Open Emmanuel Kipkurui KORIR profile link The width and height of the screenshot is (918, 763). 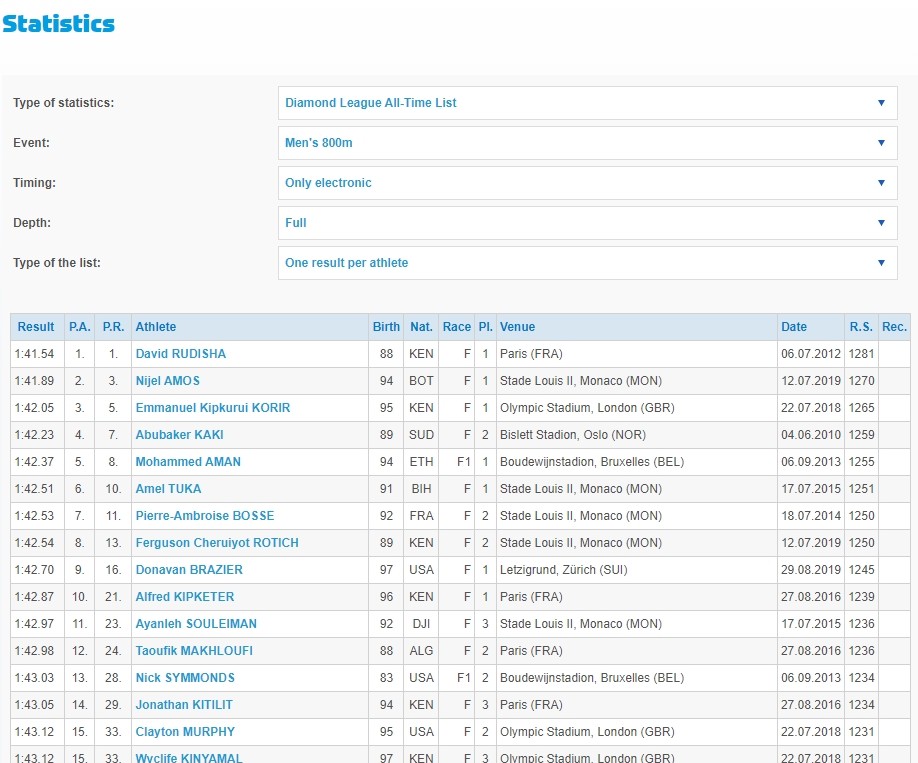(211, 408)
